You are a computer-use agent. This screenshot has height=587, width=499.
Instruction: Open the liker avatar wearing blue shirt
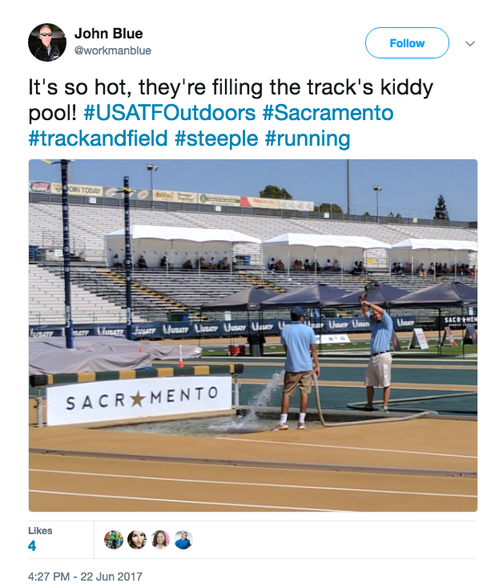(183, 540)
